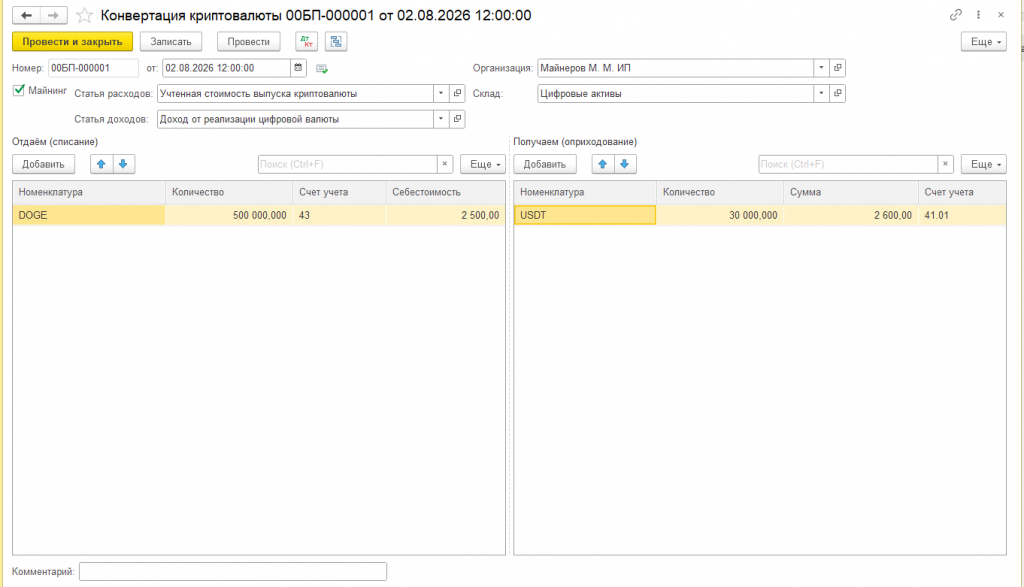
Task: Add document to favorites with star icon
Action: [x=84, y=15]
